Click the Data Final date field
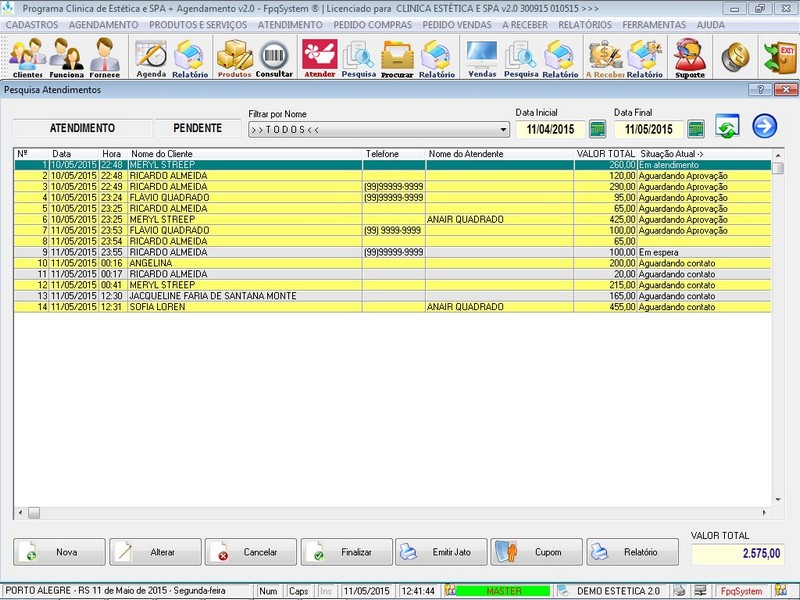Viewport: 800px width, 600px height. [x=648, y=130]
